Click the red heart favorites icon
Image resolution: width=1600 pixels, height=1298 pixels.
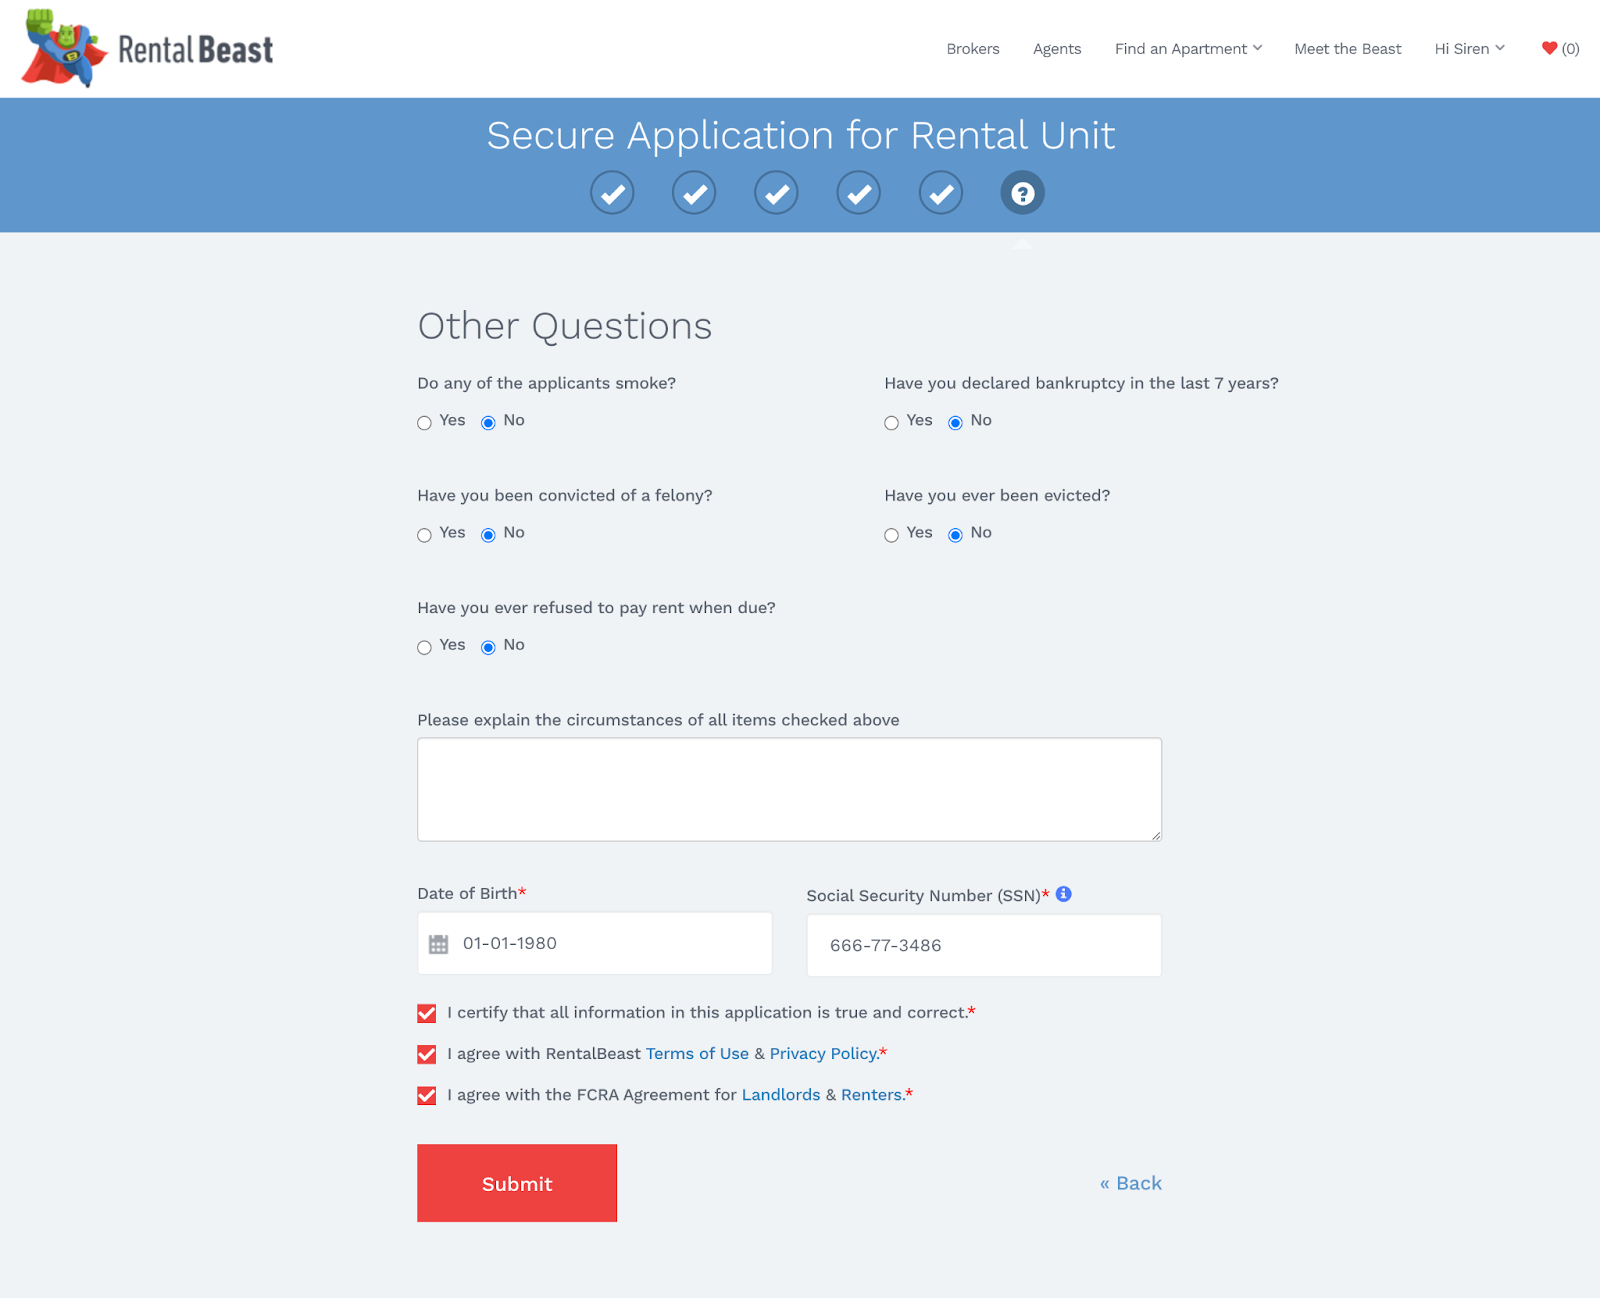click(1549, 48)
